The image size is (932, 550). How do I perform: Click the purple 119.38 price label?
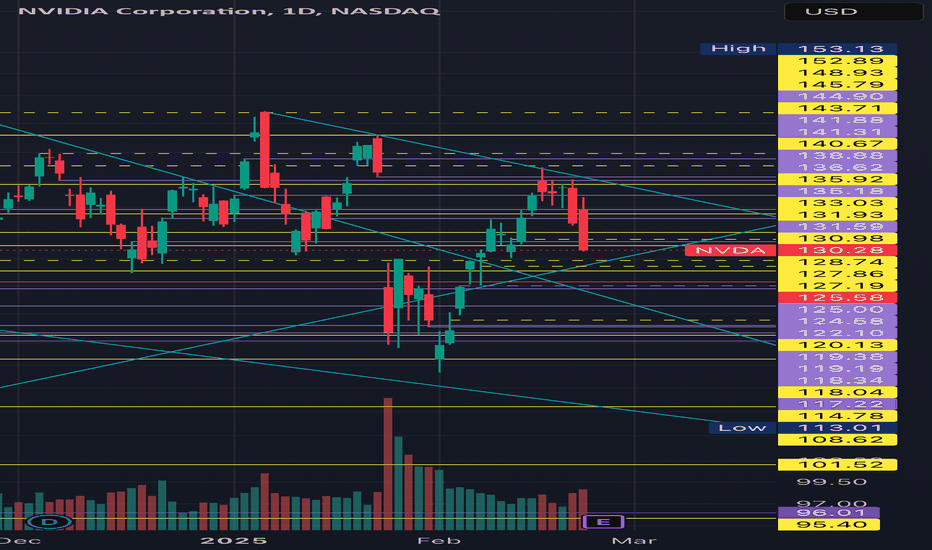click(837, 357)
